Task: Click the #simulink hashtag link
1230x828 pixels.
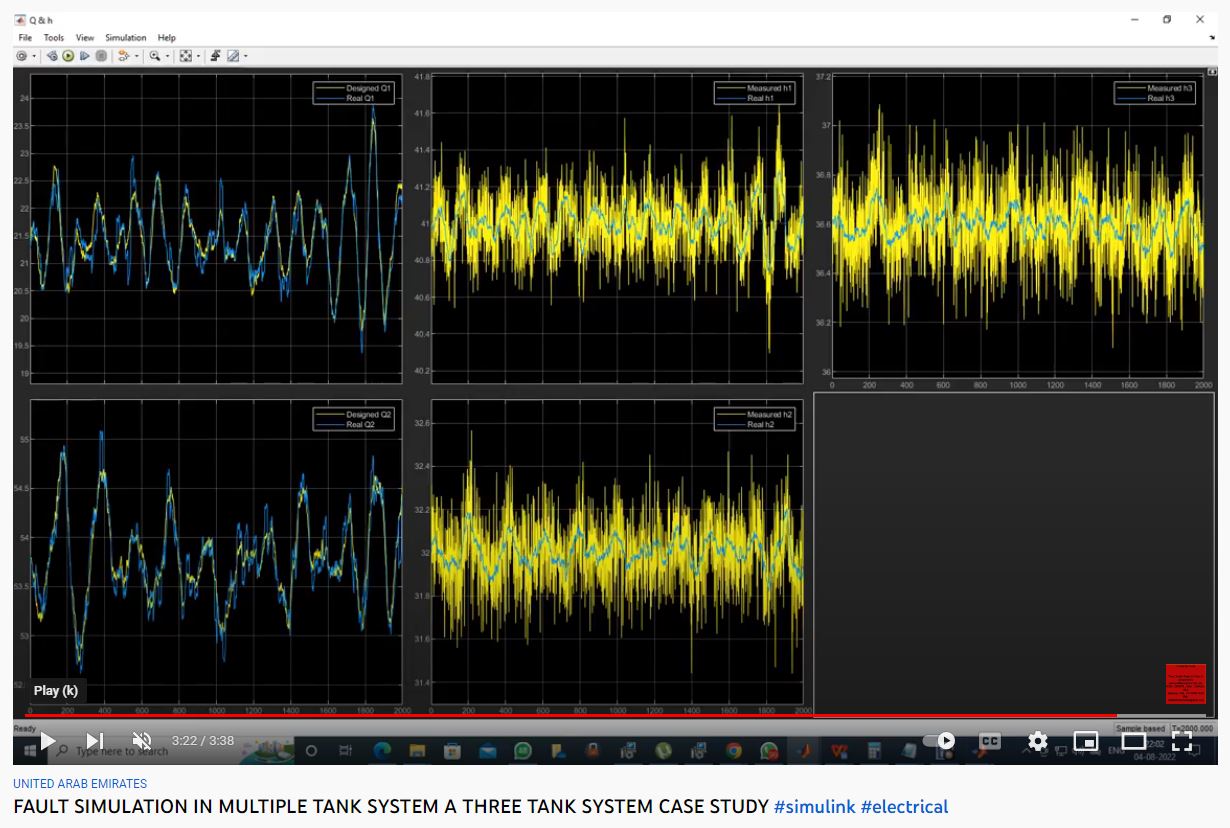Action: [x=814, y=806]
